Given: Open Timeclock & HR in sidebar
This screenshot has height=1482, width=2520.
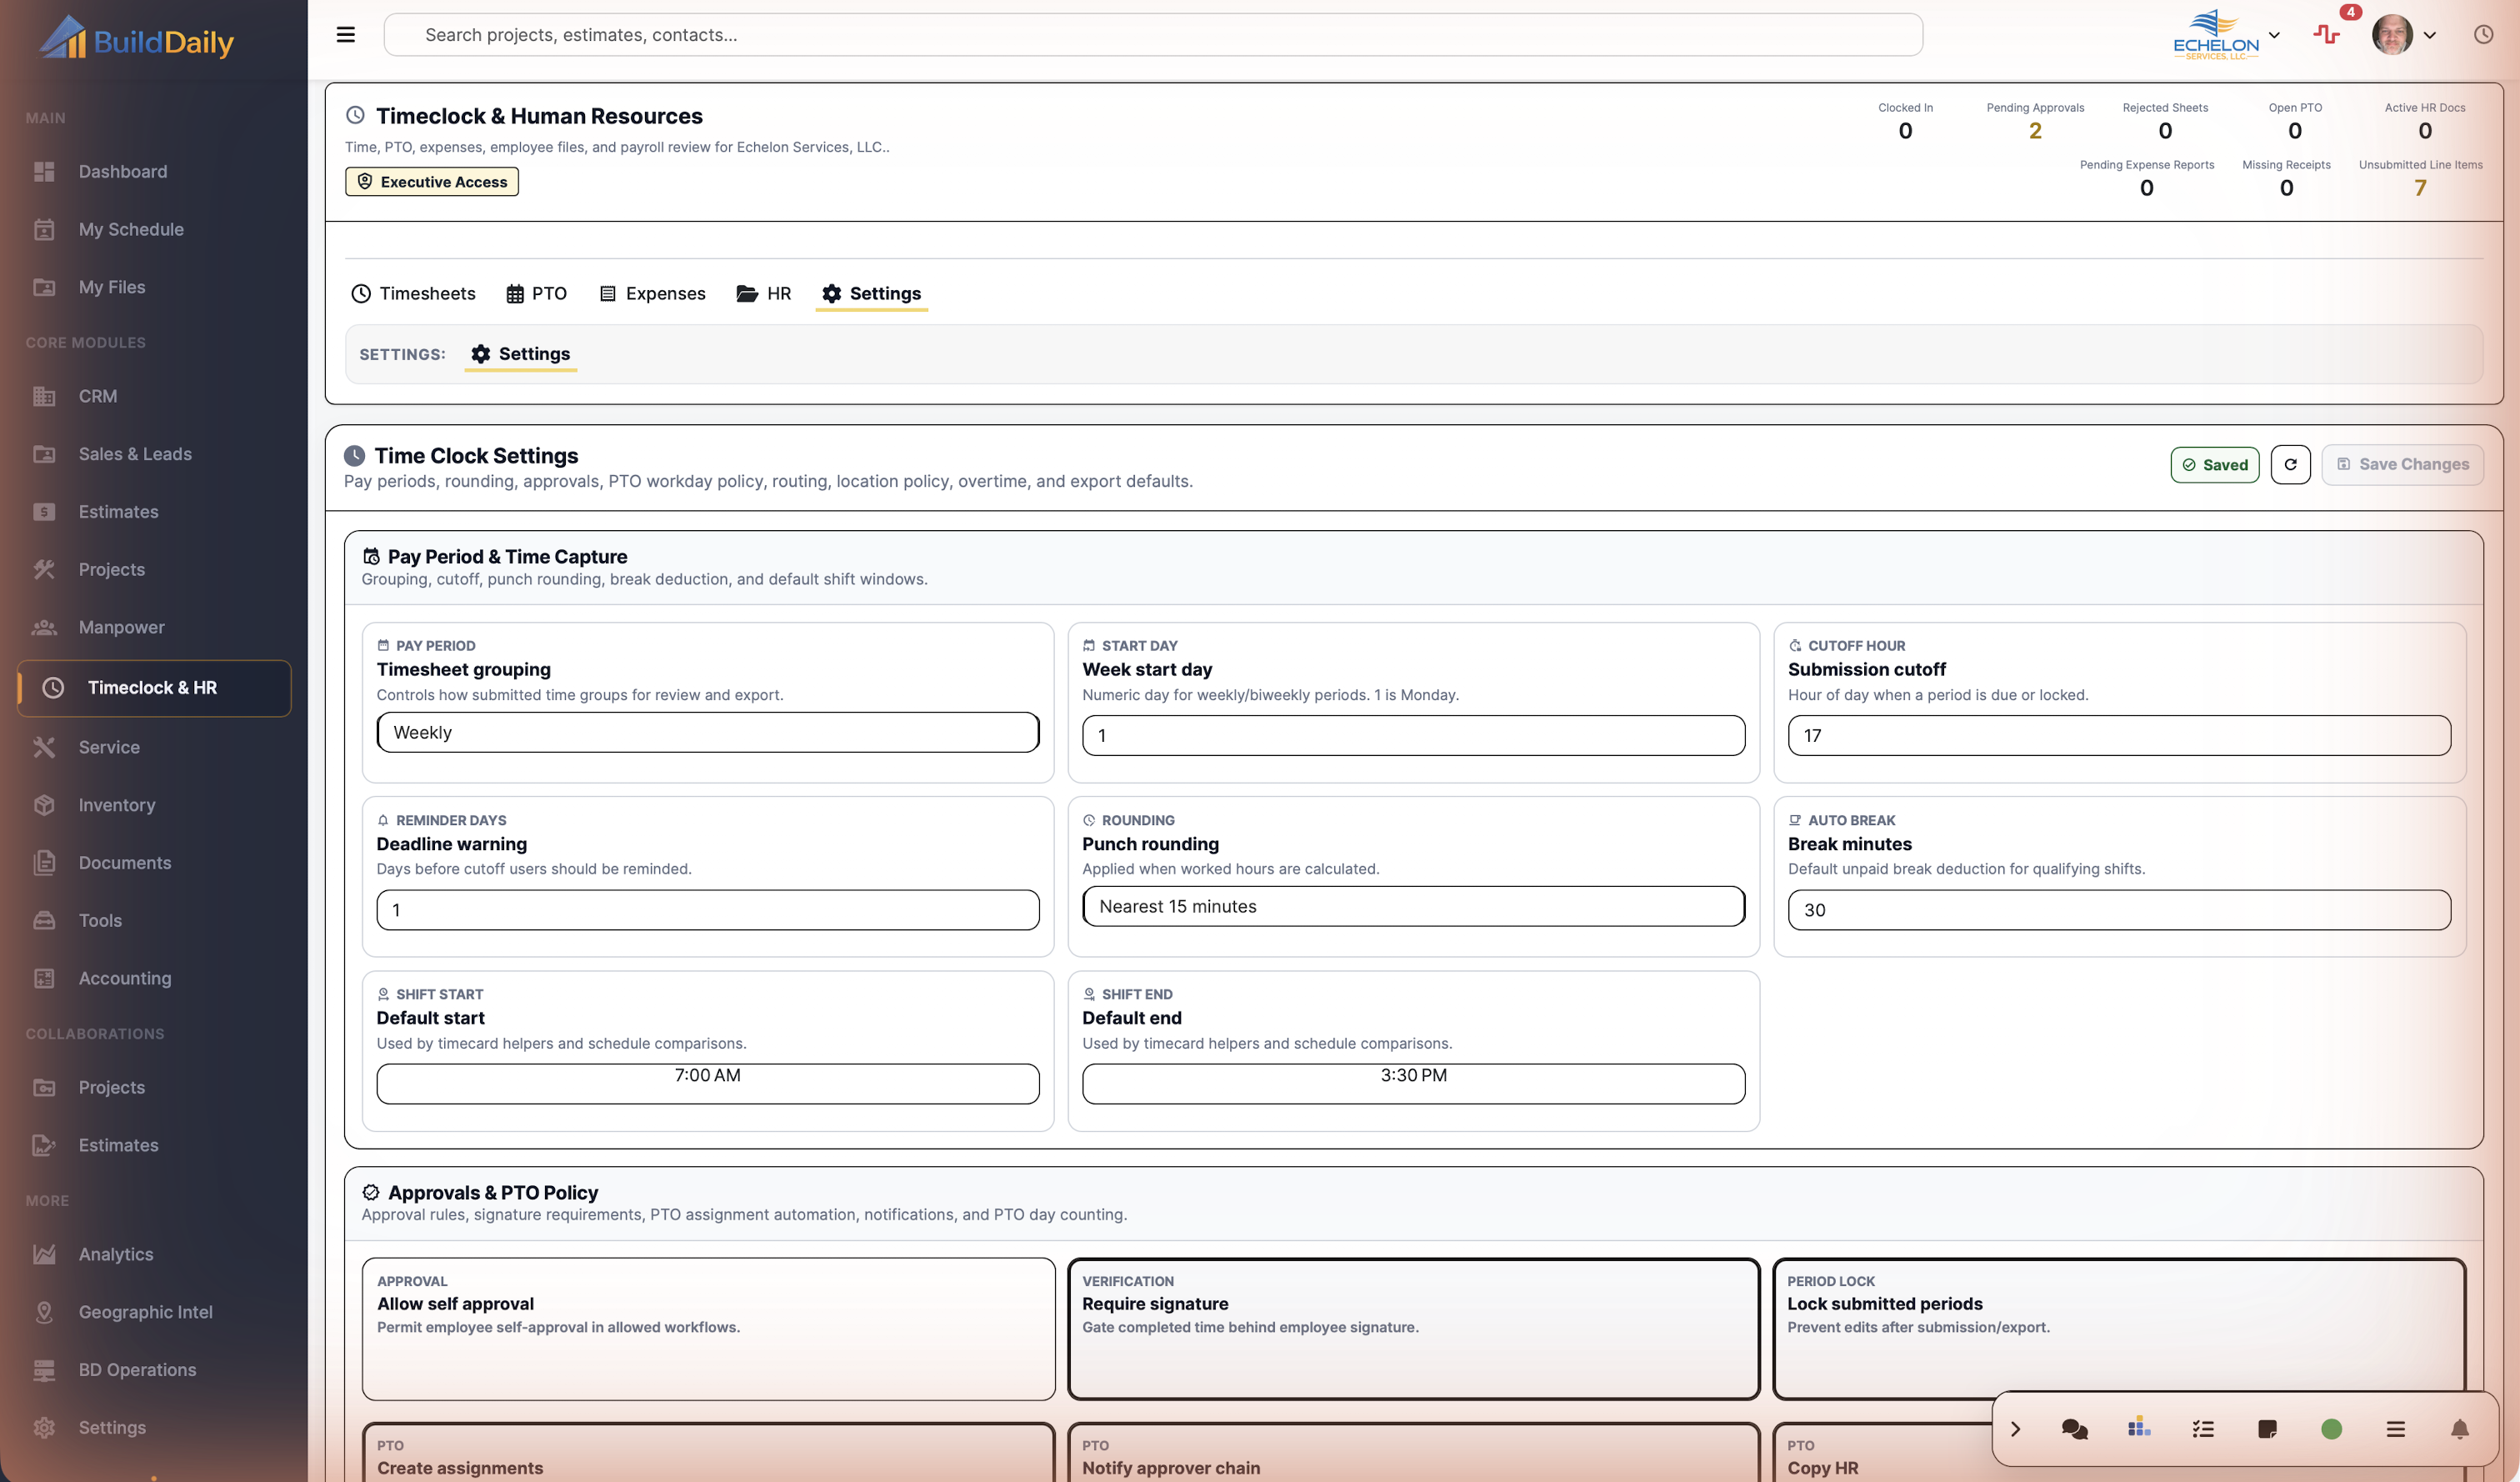Looking at the screenshot, I should (154, 688).
